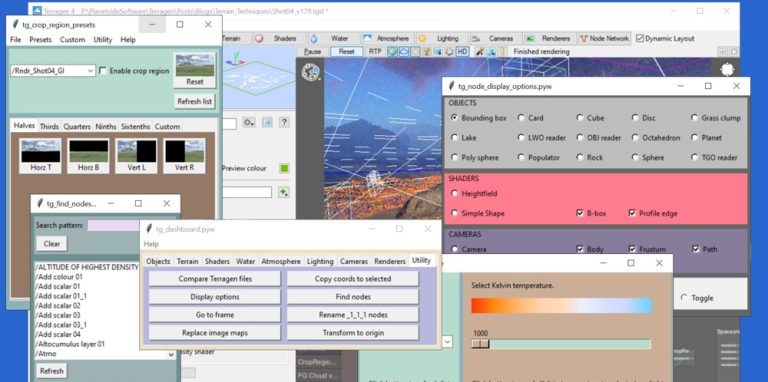Click the blue cube icon in preview toolbar

pos(438,51)
